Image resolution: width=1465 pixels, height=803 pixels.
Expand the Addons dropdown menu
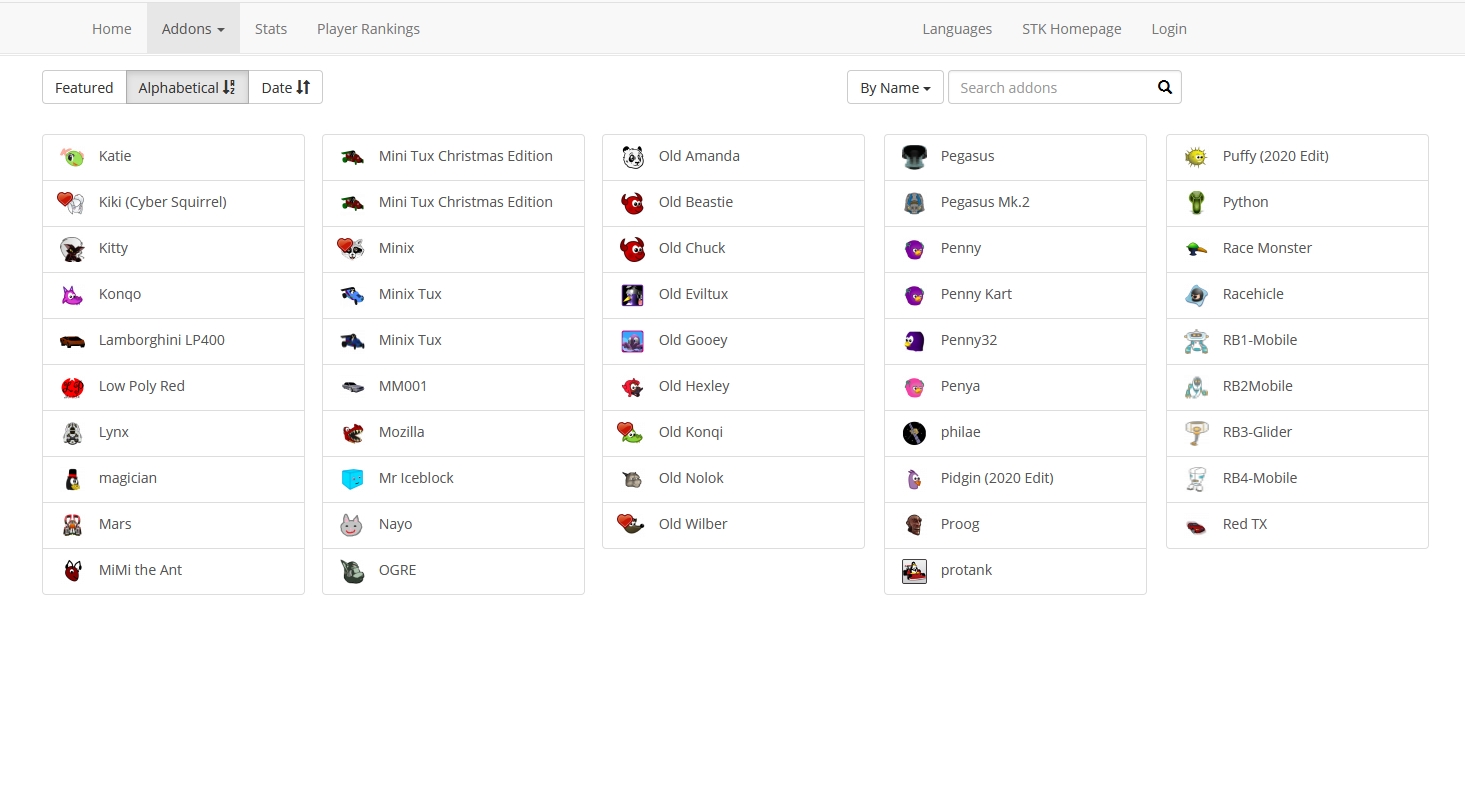(193, 29)
